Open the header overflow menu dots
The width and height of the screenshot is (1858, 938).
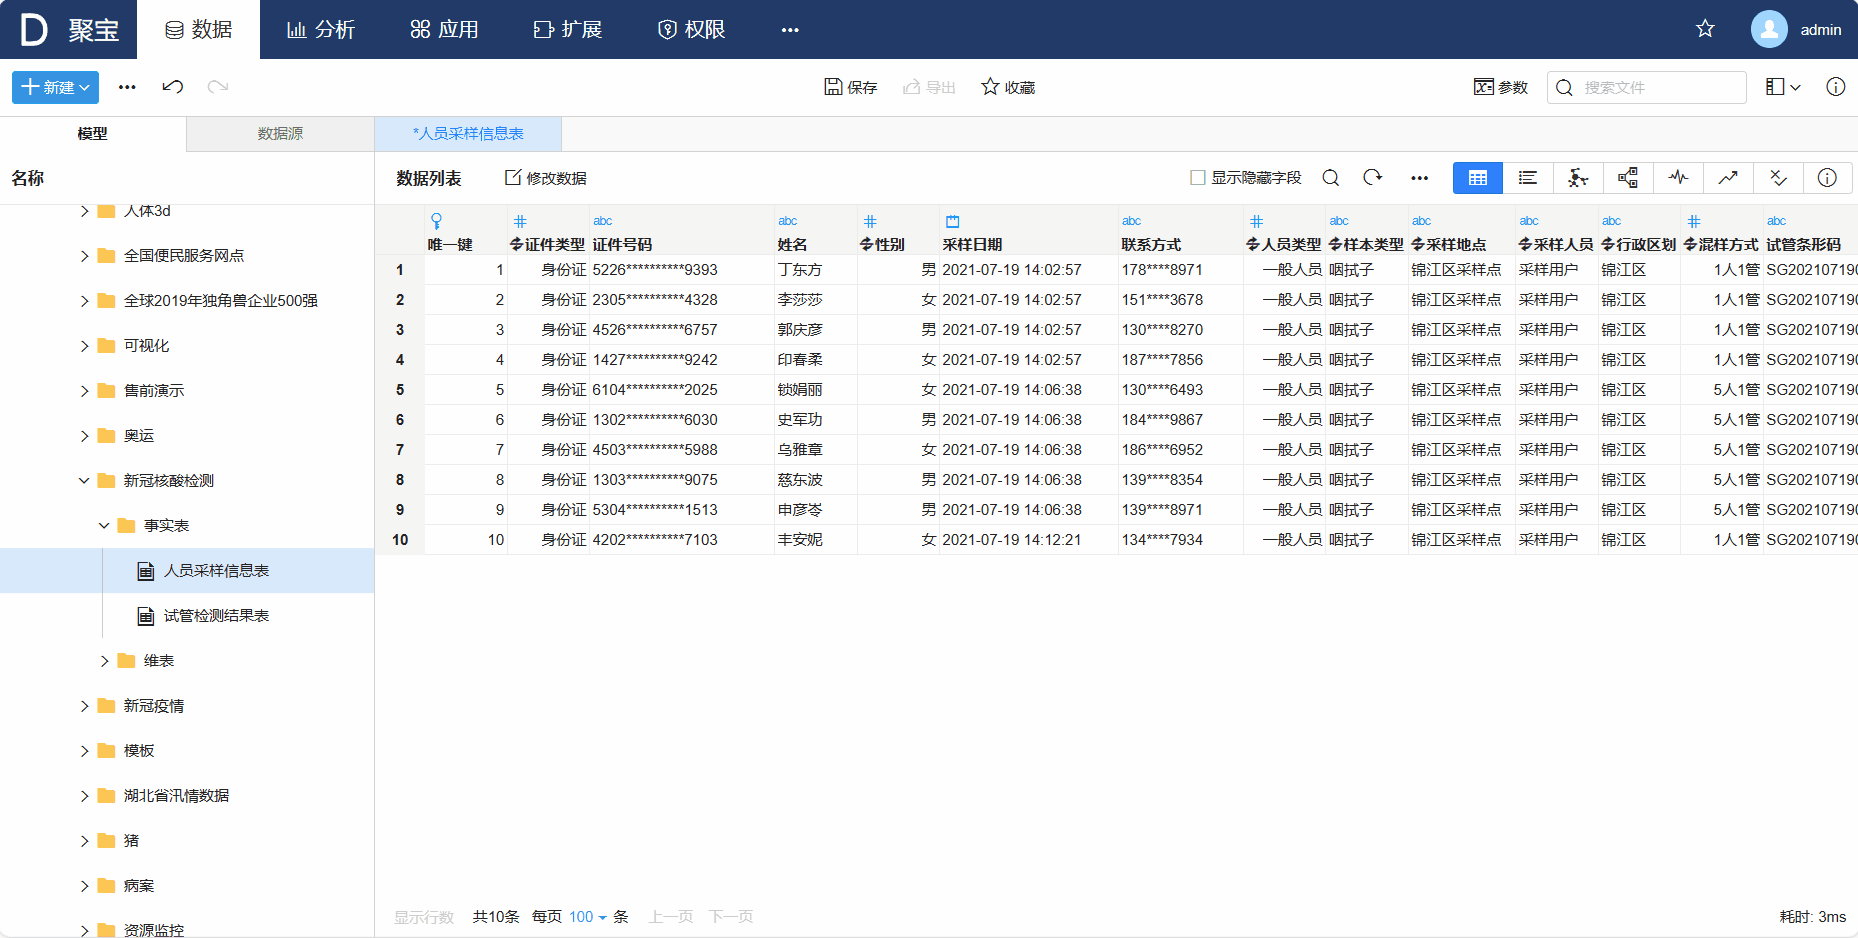(790, 30)
